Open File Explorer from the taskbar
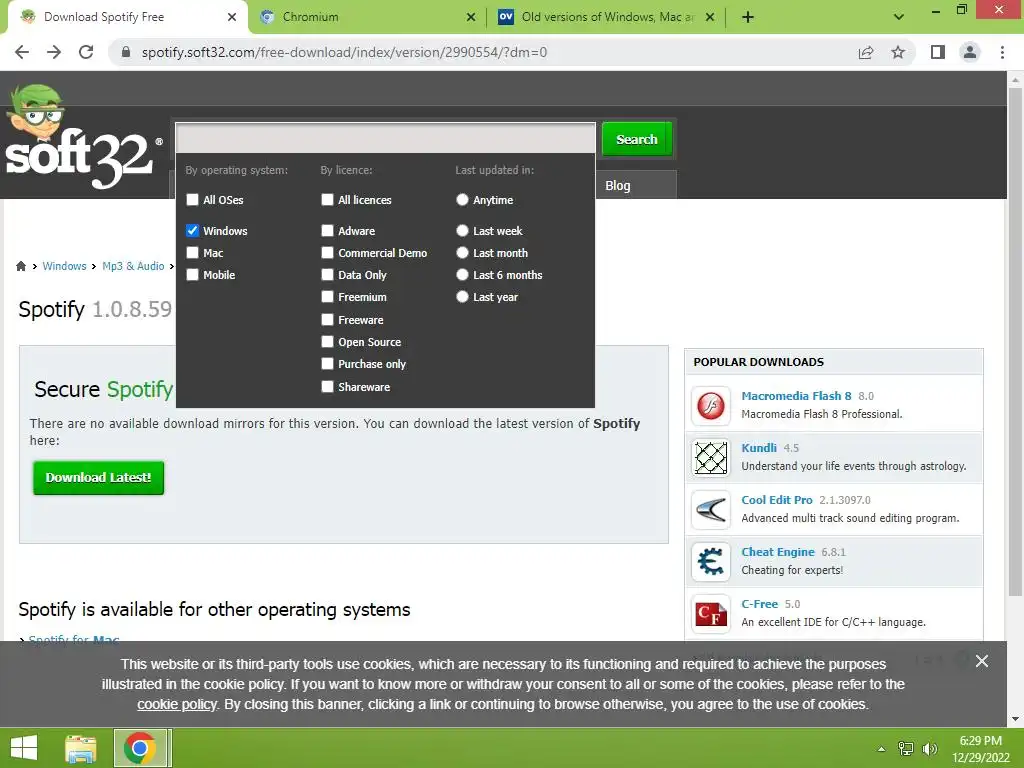1024x768 pixels. coord(81,748)
